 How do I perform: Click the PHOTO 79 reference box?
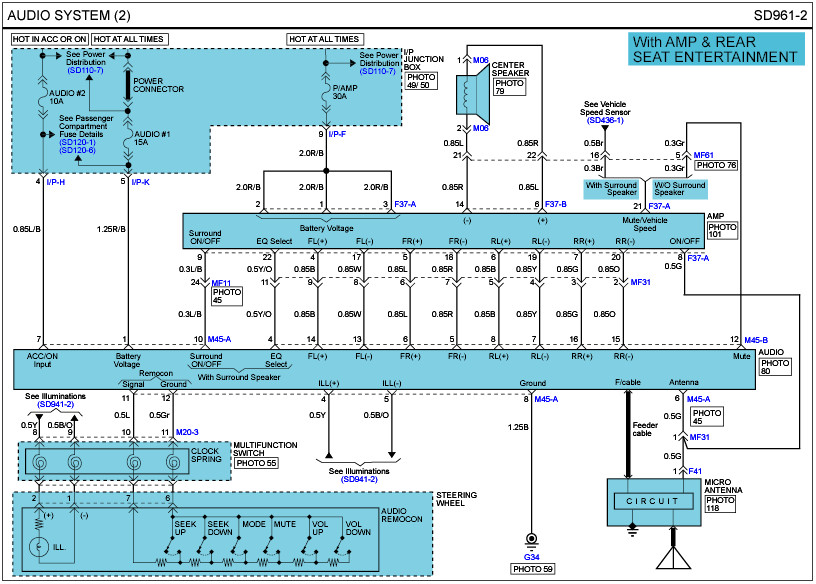(509, 87)
